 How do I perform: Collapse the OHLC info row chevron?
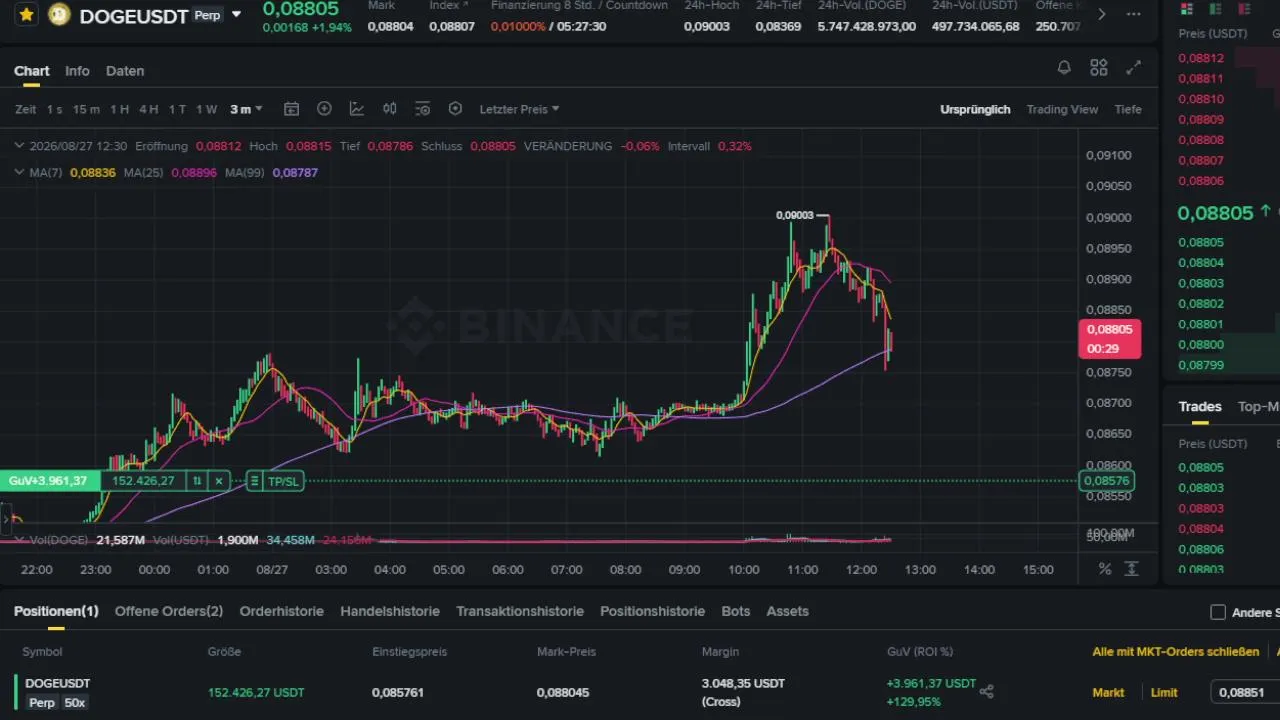(19, 146)
